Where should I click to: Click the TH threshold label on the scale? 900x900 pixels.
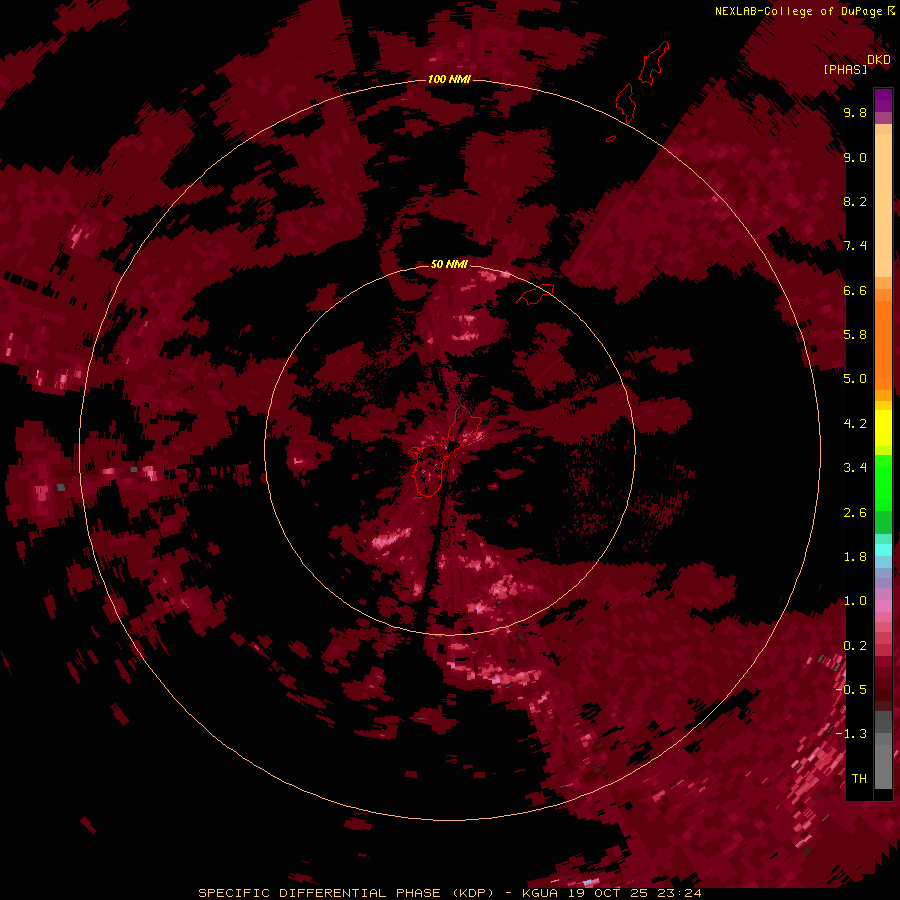click(859, 779)
